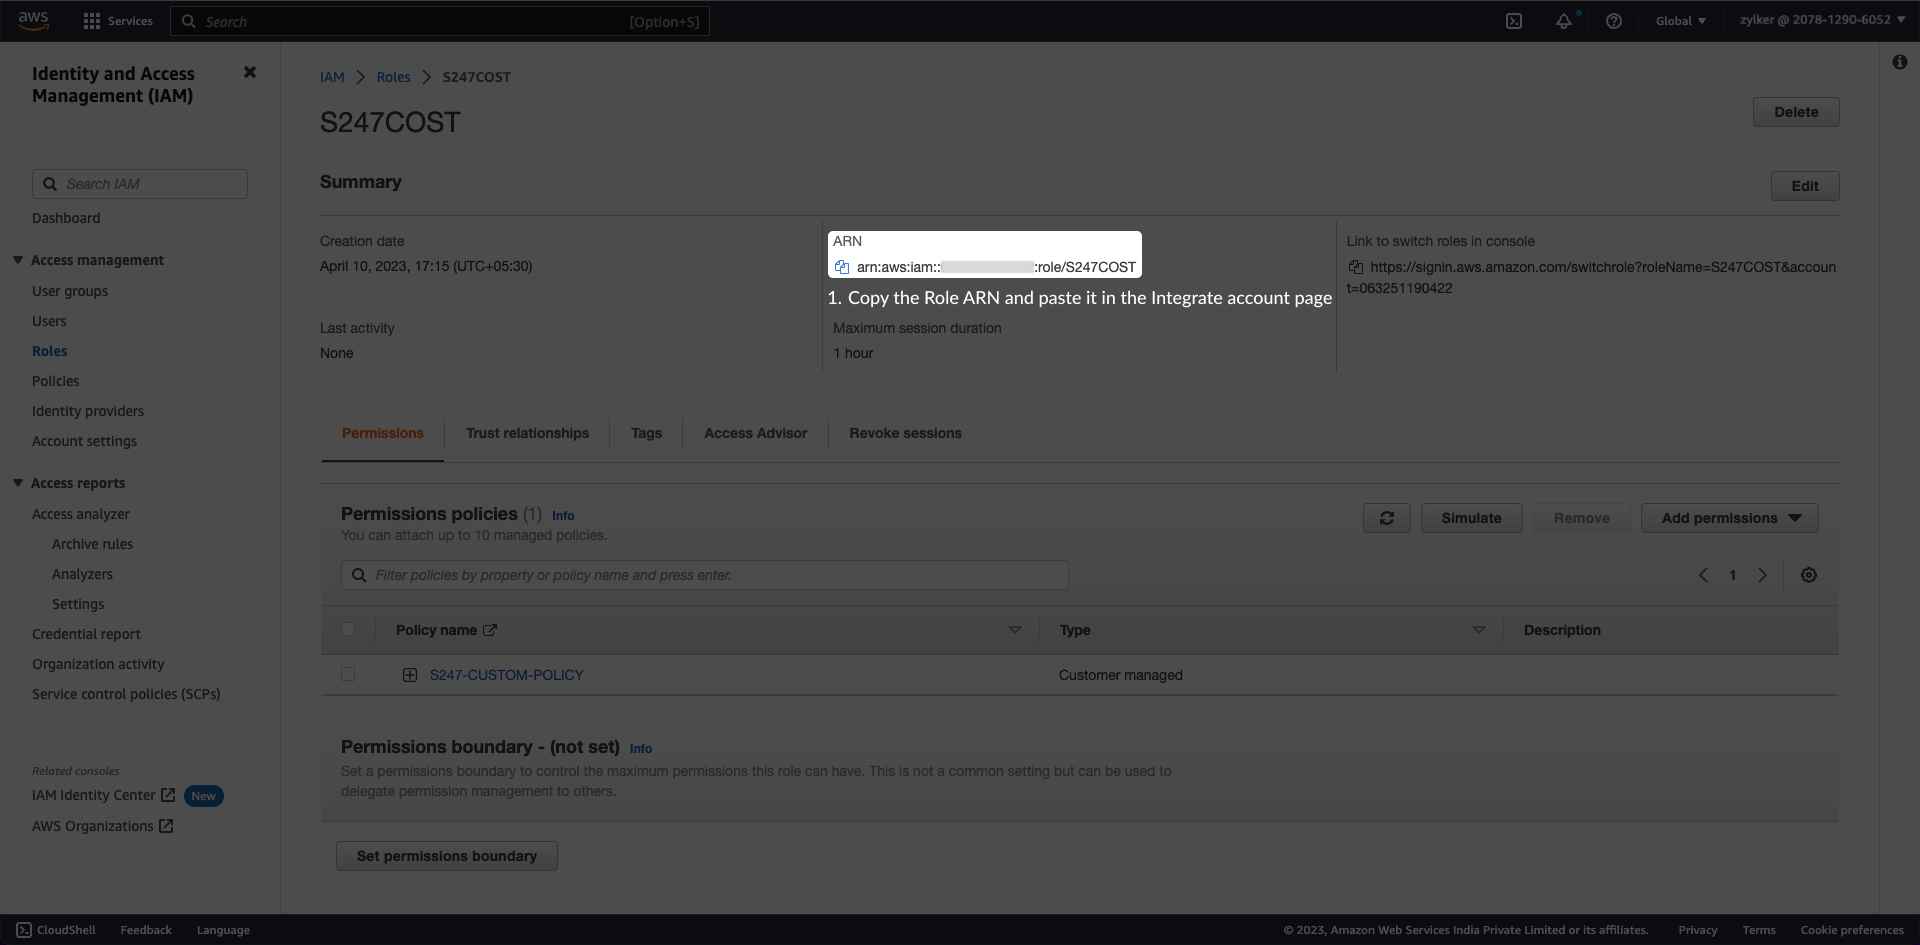Focus the Search IAM field

pos(140,184)
